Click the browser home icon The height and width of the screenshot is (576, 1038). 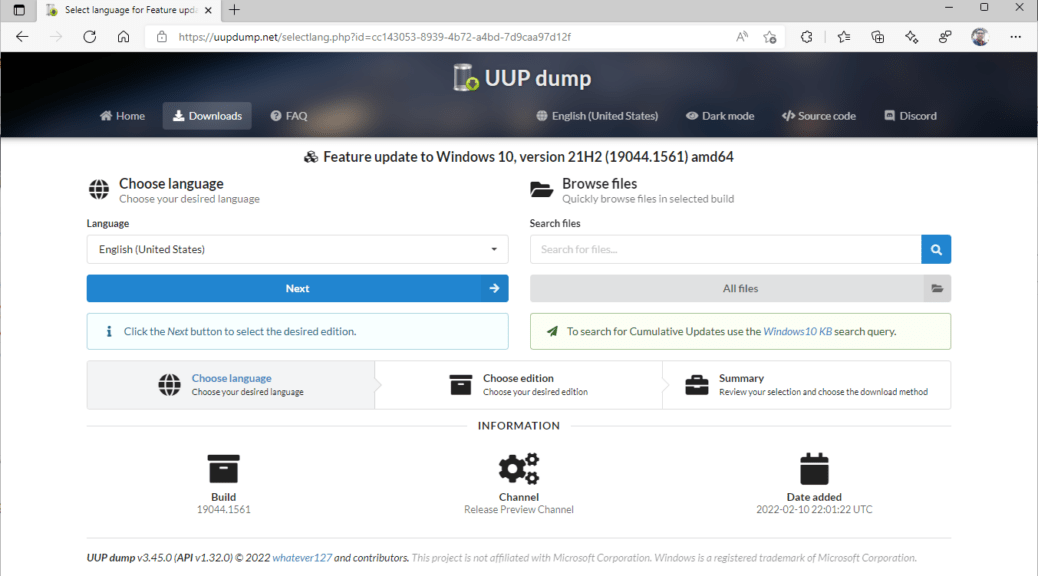123,37
